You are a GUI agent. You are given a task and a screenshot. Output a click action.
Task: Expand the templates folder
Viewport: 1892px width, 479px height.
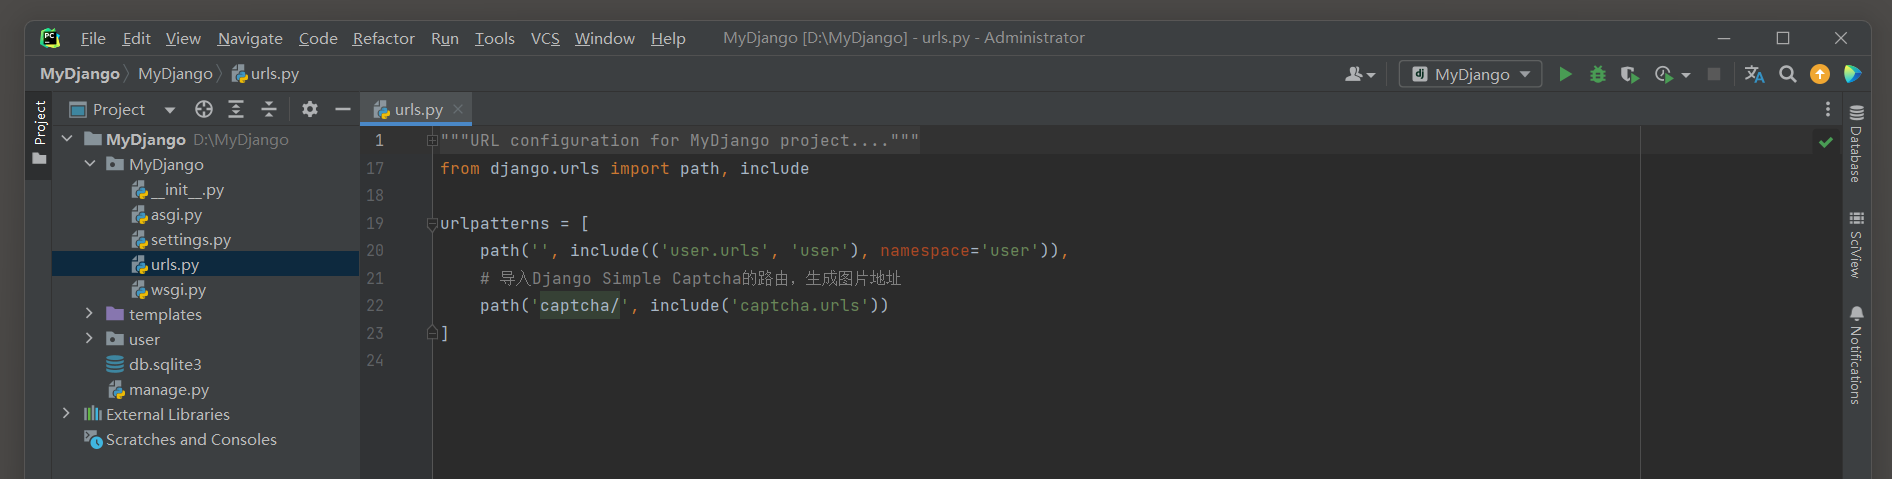pos(89,314)
